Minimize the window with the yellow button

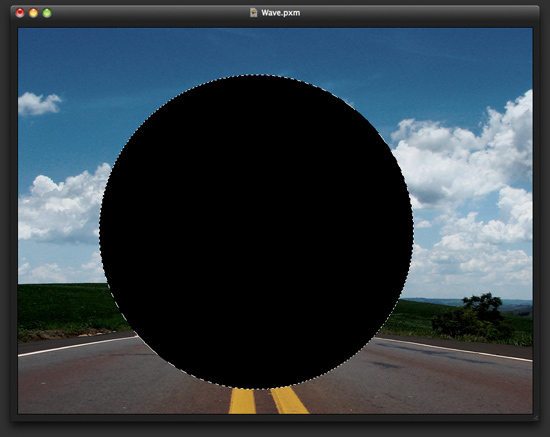click(33, 13)
